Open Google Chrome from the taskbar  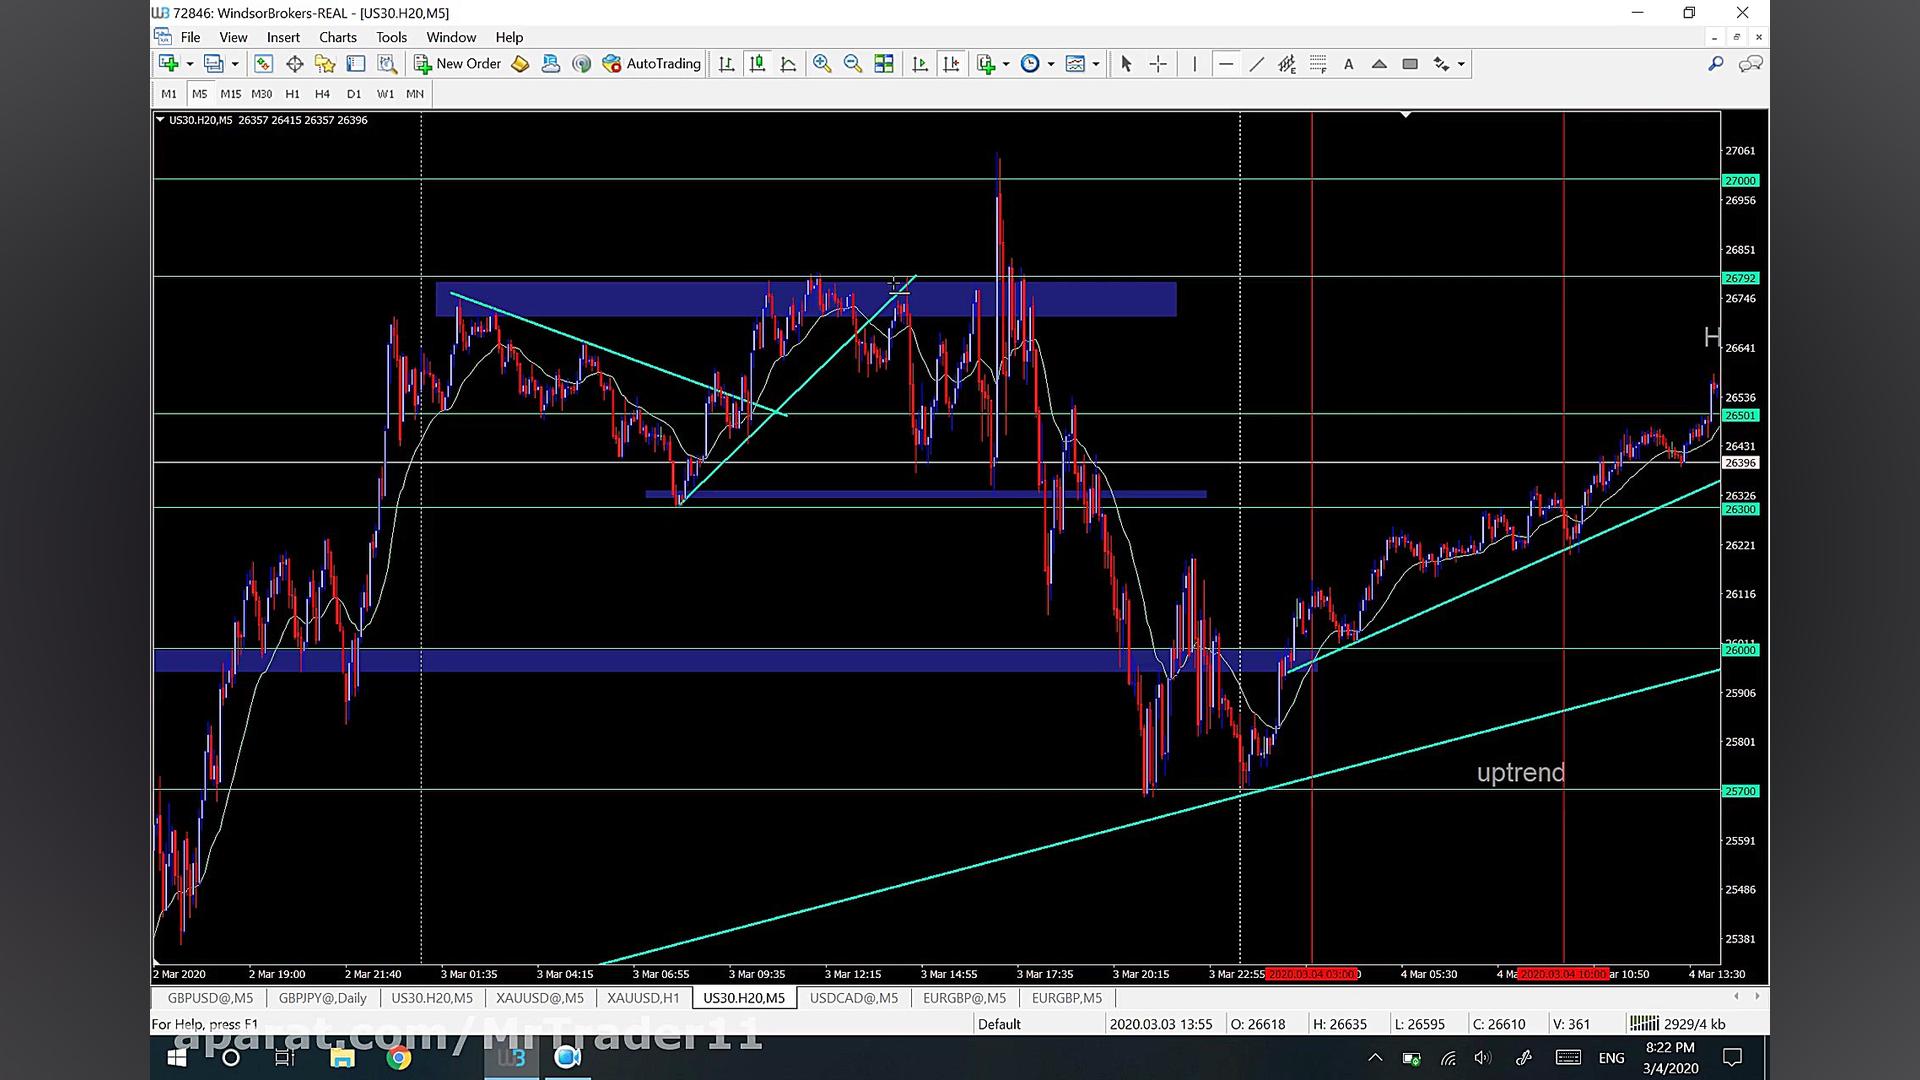399,1057
